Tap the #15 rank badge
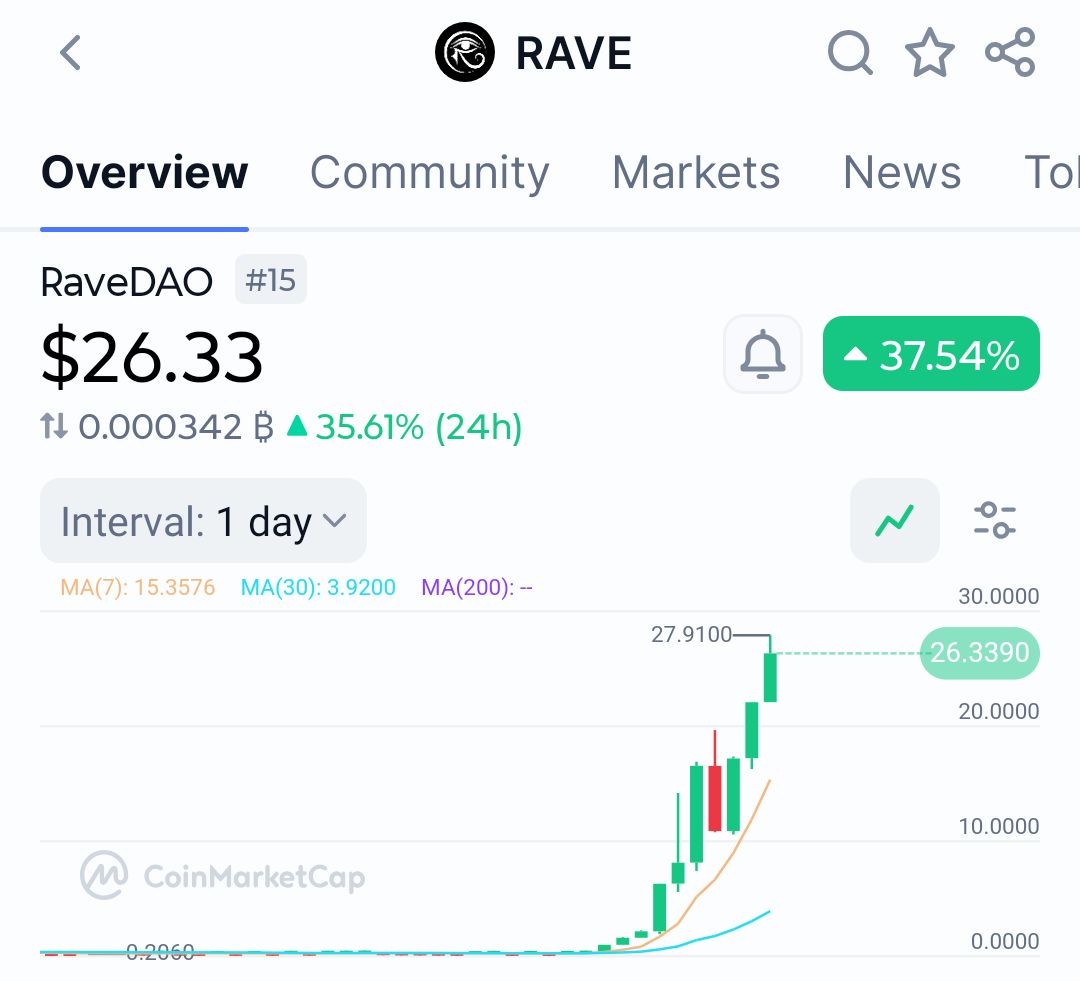This screenshot has width=1080, height=981. click(x=271, y=280)
